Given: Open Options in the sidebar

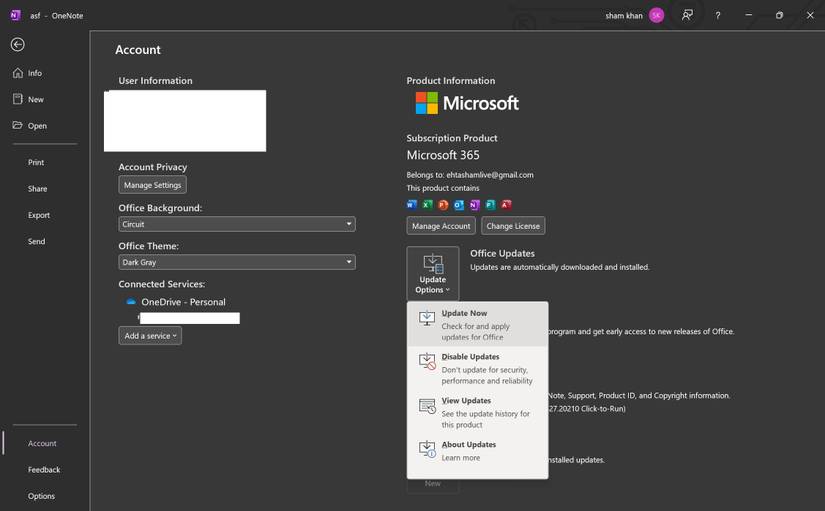Looking at the screenshot, I should coord(41,496).
